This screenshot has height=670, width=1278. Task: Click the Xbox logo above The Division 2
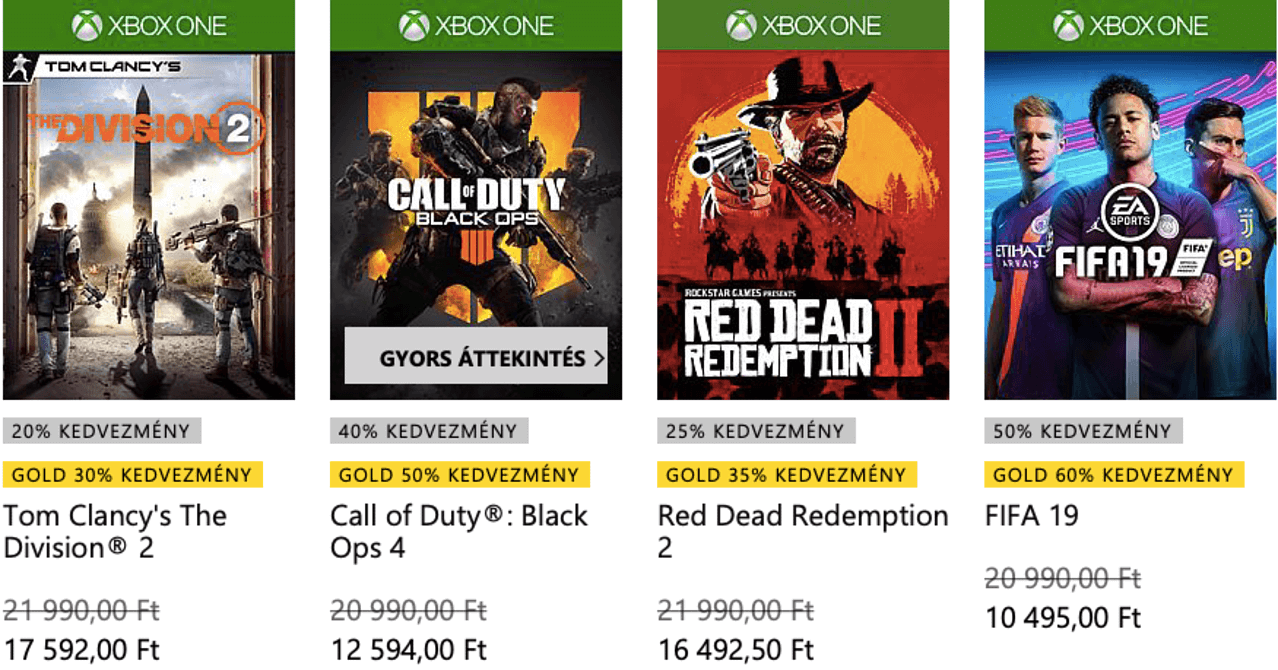click(x=86, y=26)
